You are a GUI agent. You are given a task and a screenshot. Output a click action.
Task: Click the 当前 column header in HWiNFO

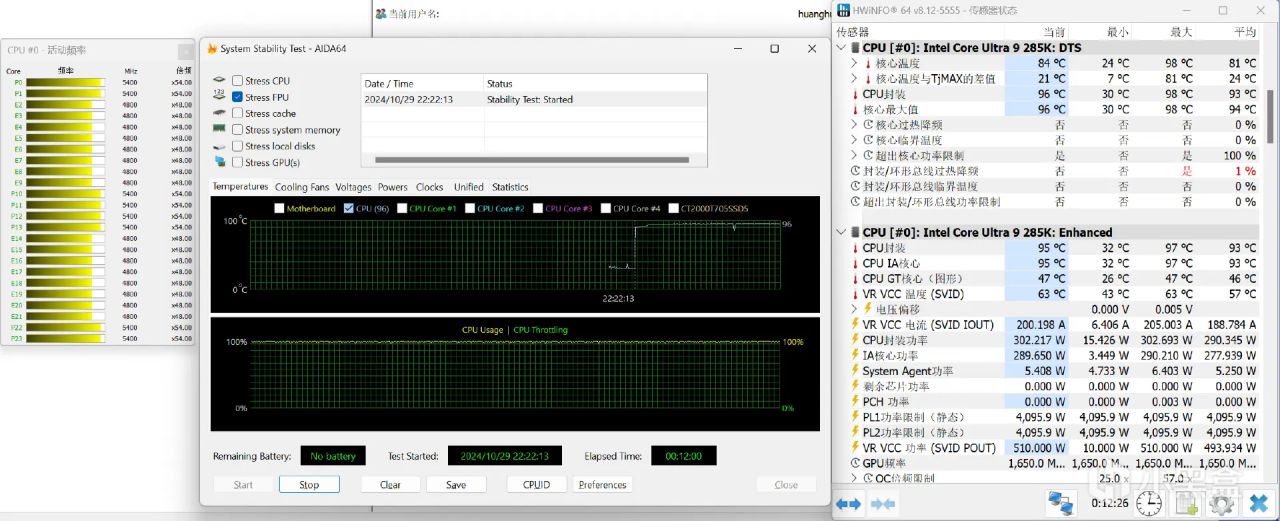point(1053,32)
